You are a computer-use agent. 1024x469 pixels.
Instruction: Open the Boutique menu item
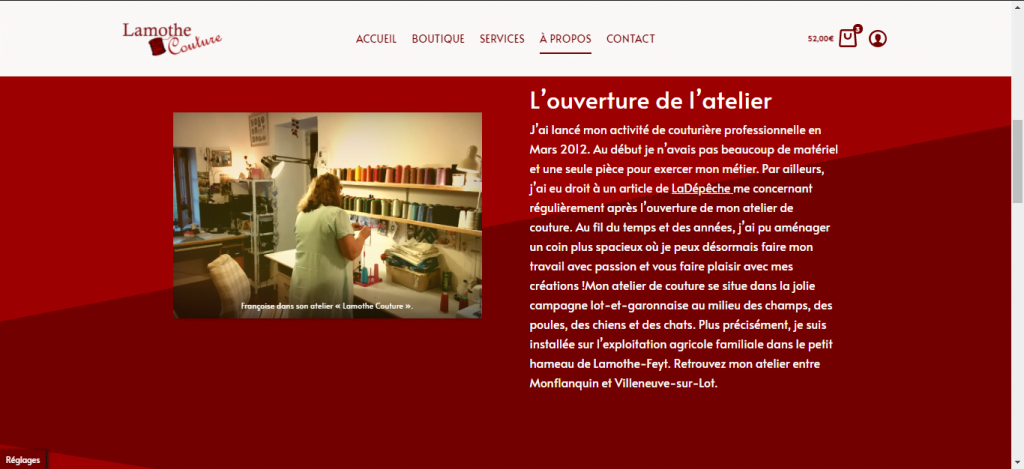tap(438, 39)
